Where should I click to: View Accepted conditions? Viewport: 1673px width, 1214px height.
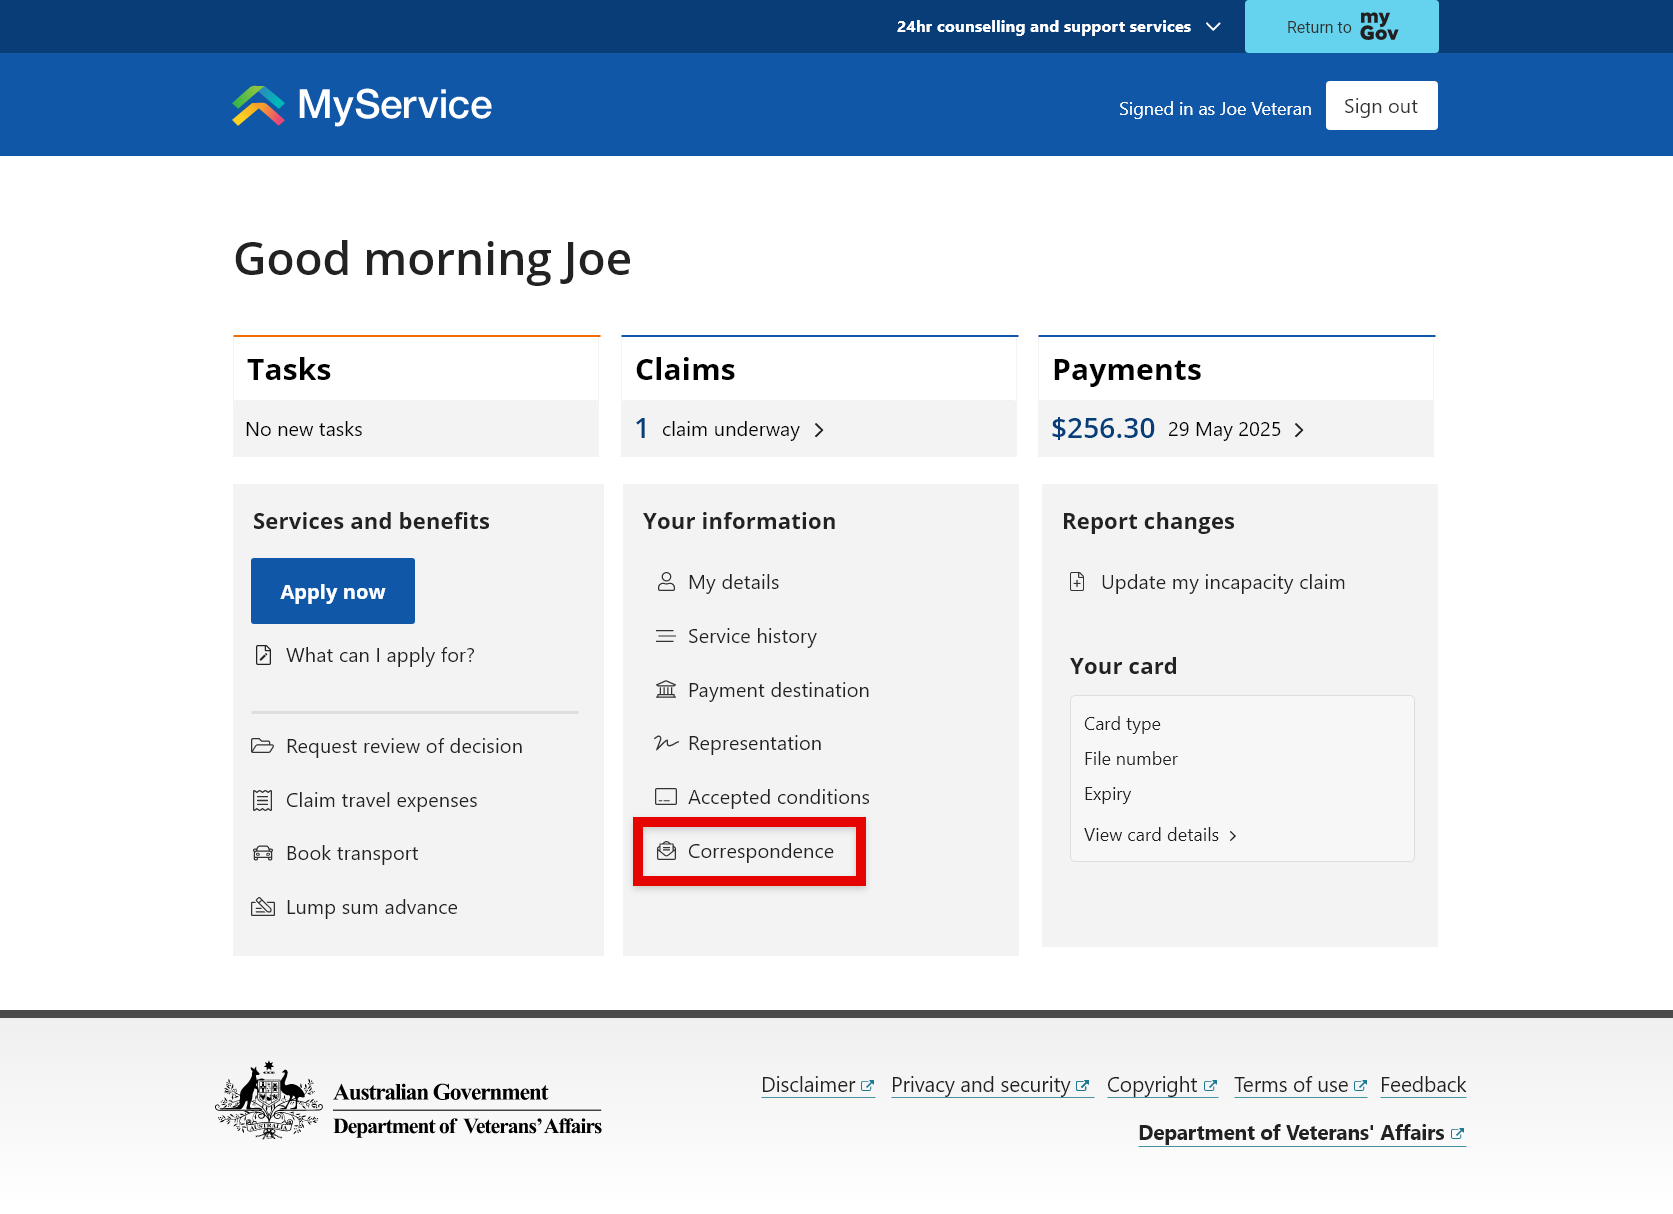(x=777, y=796)
